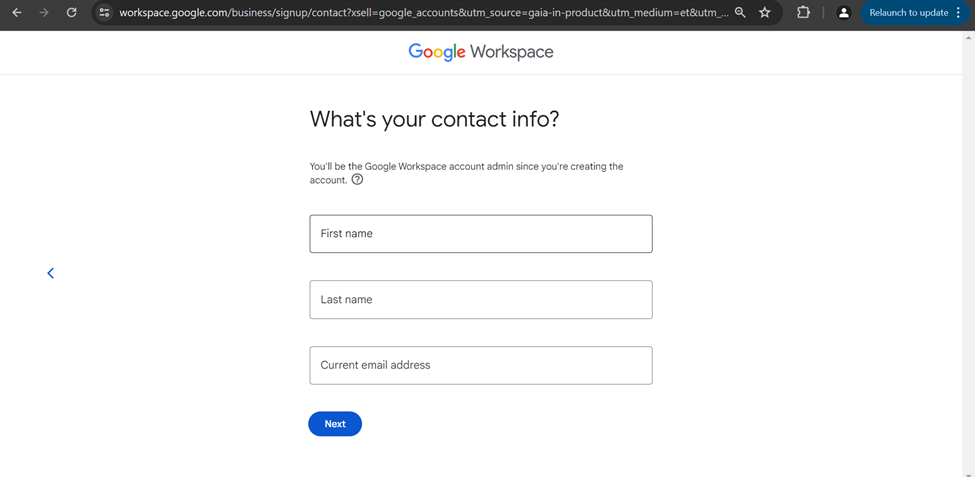Open the Extensions puzzle icon
This screenshot has width=975, height=477.
tap(803, 12)
